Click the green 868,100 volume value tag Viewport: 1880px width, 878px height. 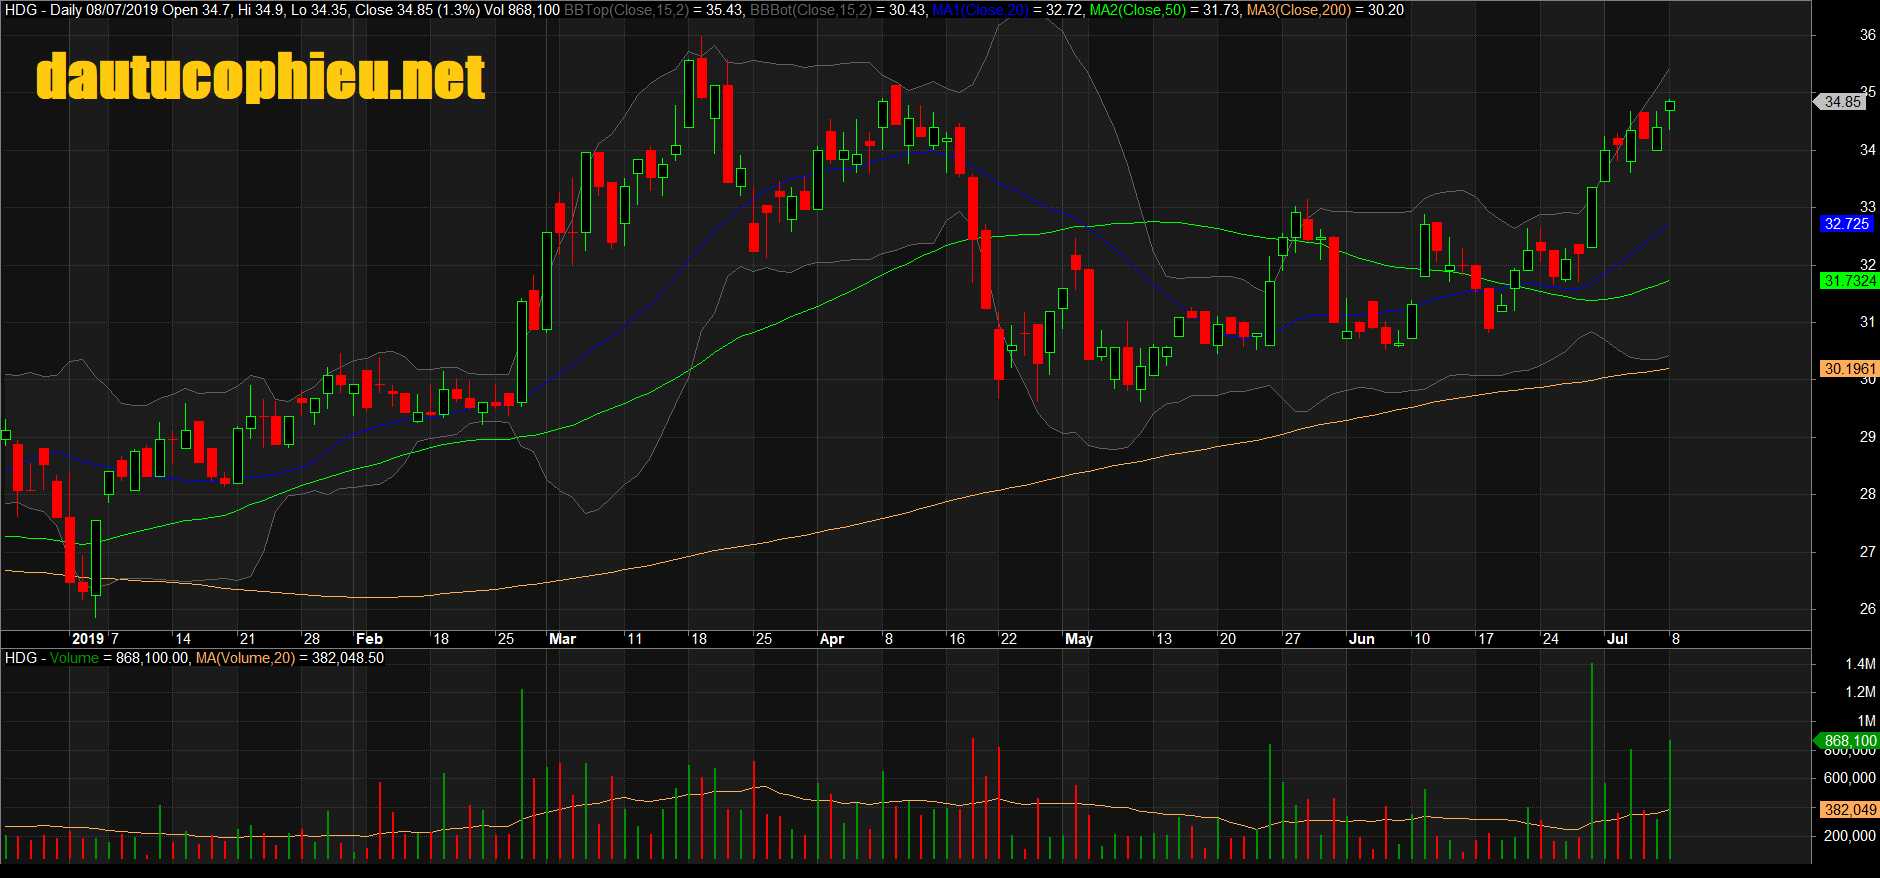(x=1848, y=741)
